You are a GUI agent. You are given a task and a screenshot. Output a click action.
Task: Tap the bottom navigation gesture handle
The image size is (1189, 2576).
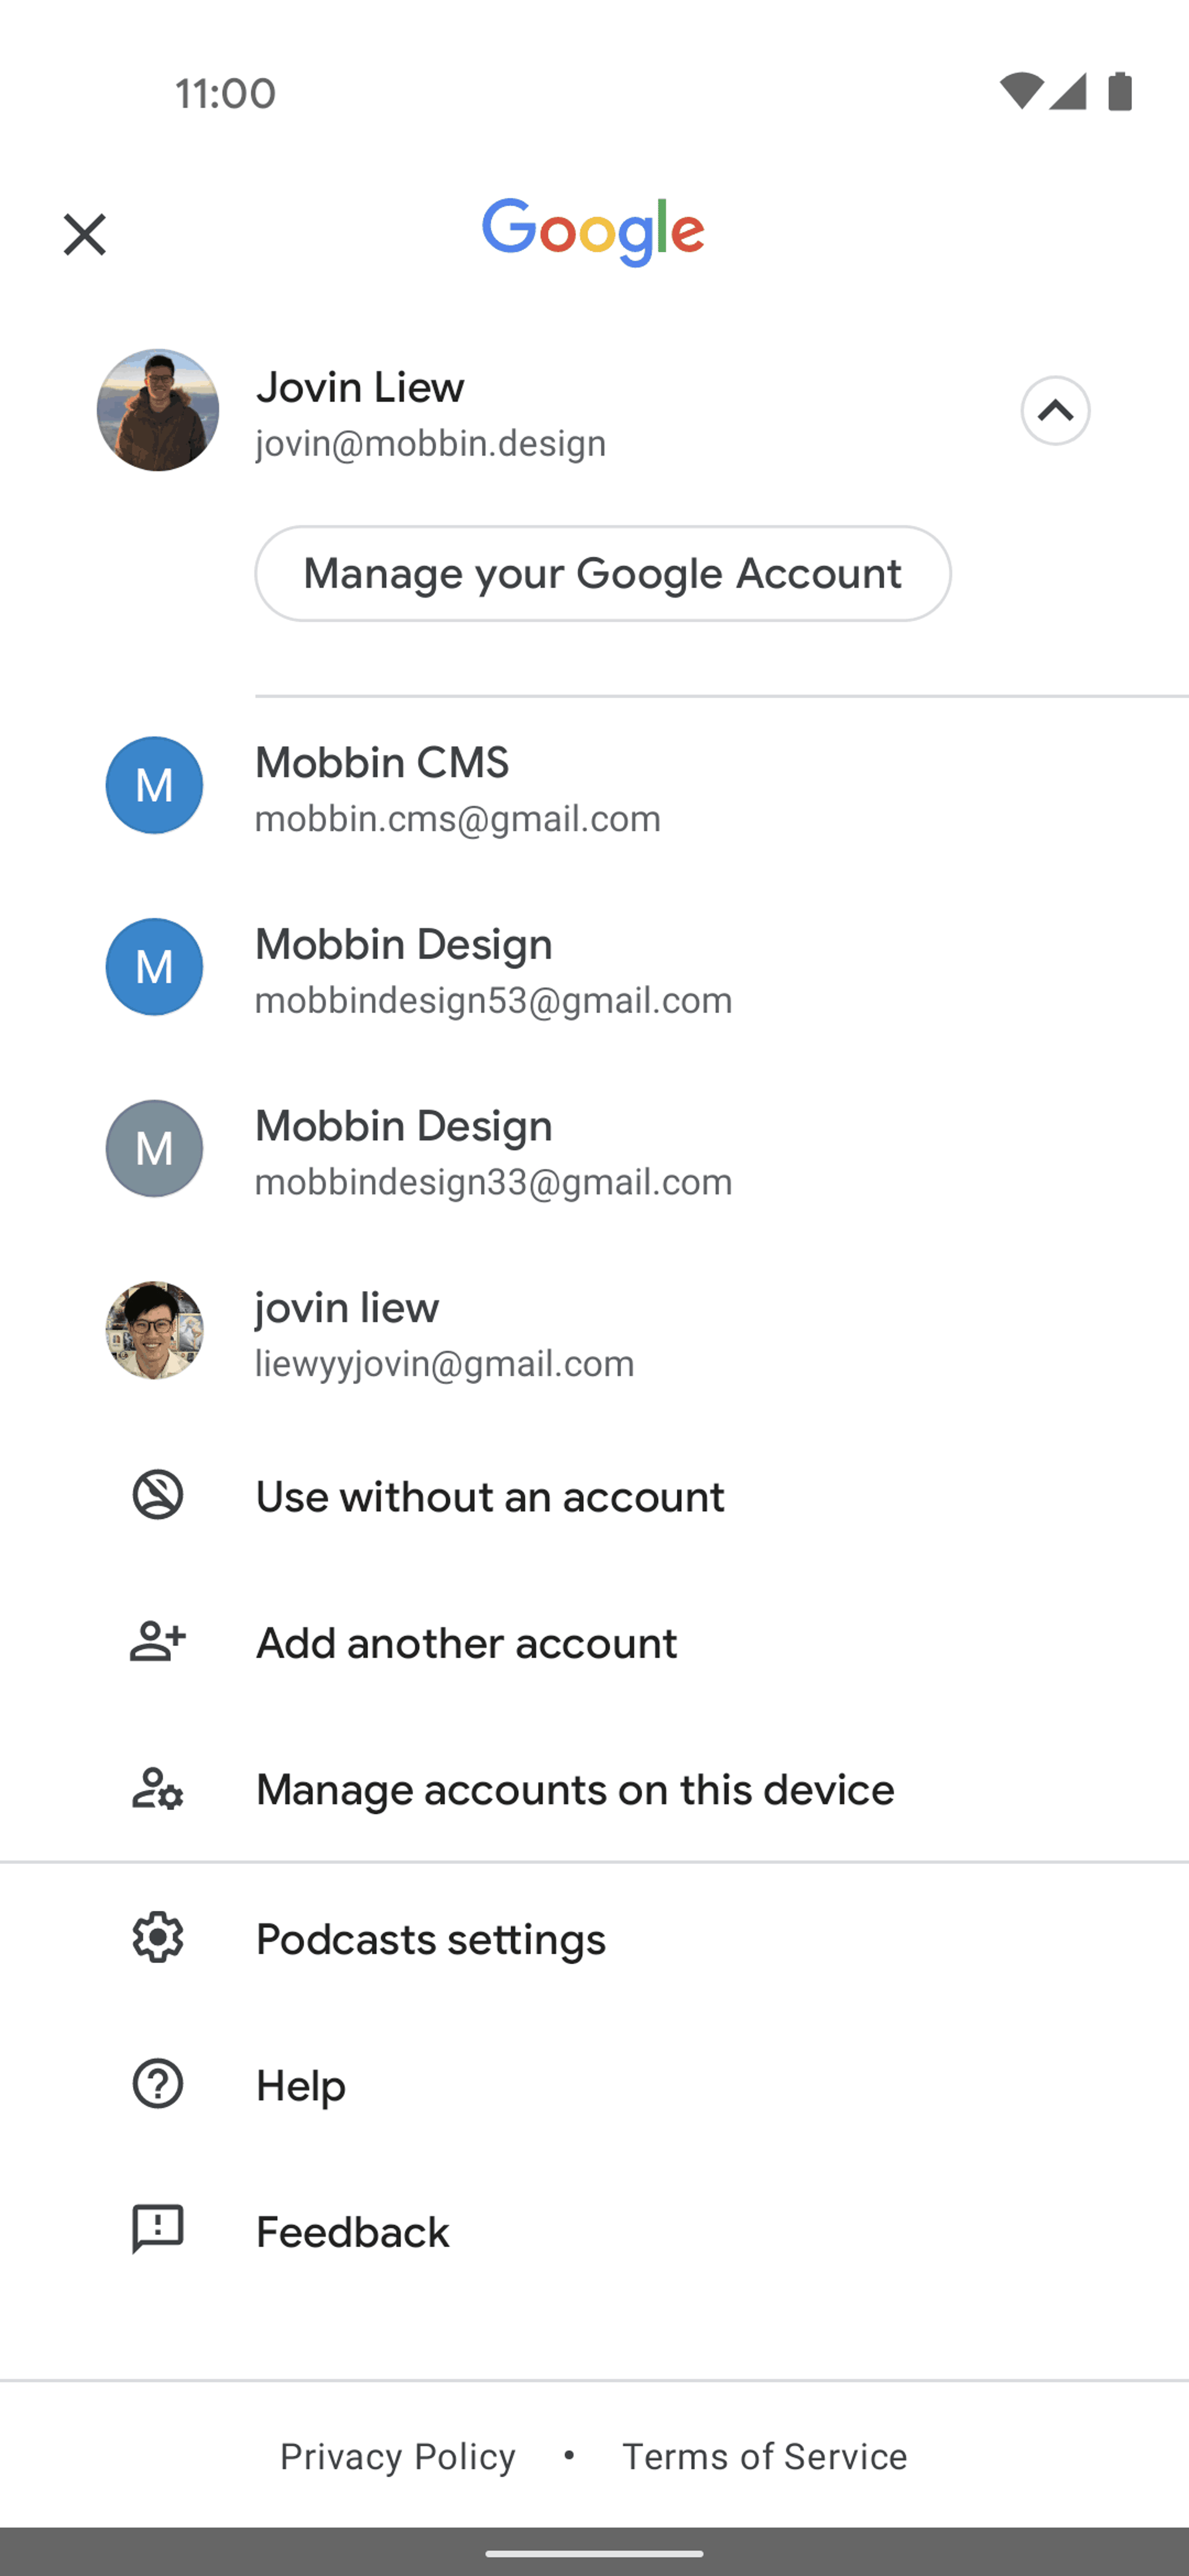594,2553
